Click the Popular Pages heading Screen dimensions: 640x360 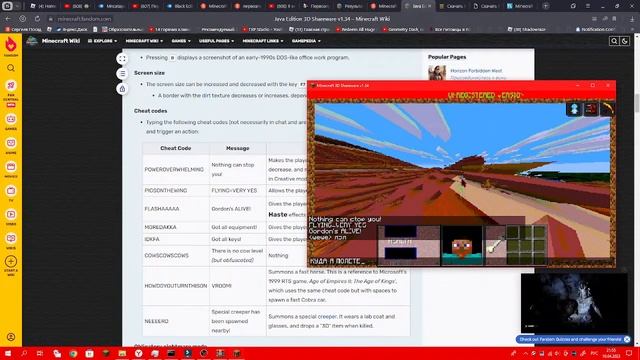[x=447, y=57]
